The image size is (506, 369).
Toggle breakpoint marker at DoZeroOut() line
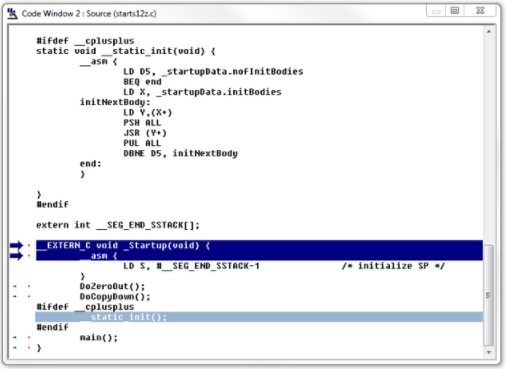click(29, 286)
